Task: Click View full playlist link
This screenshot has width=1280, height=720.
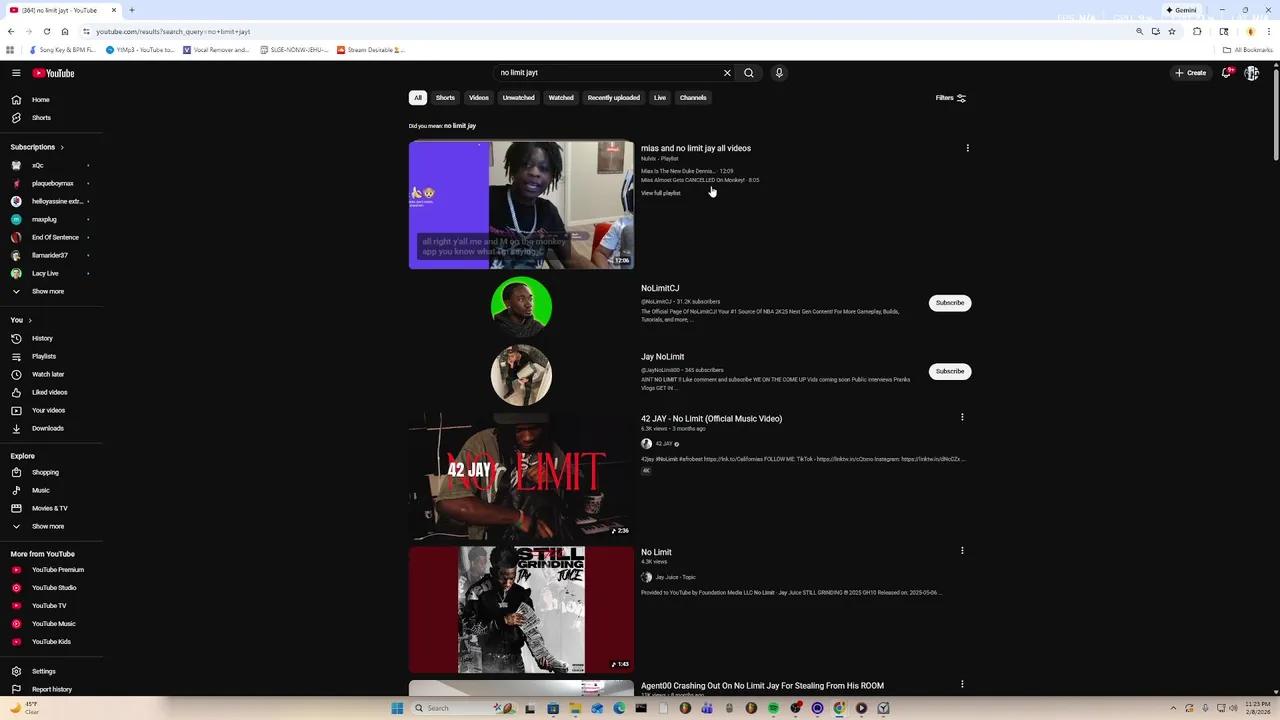Action: pos(661,193)
